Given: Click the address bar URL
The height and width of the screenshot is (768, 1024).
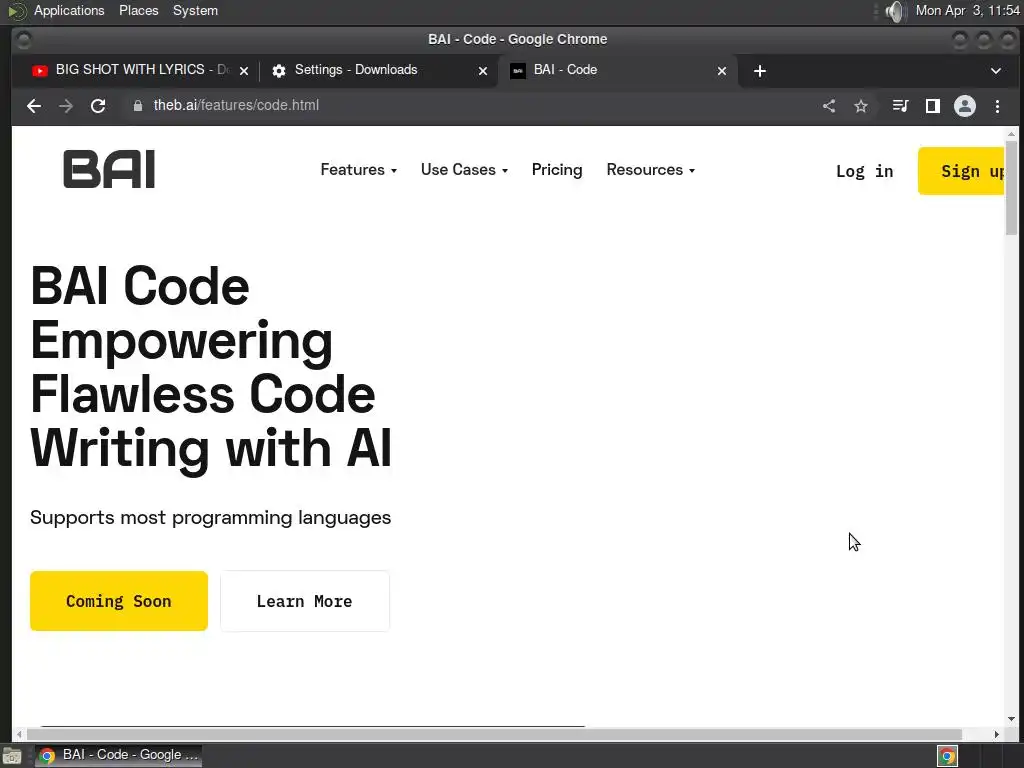Looking at the screenshot, I should (236, 105).
